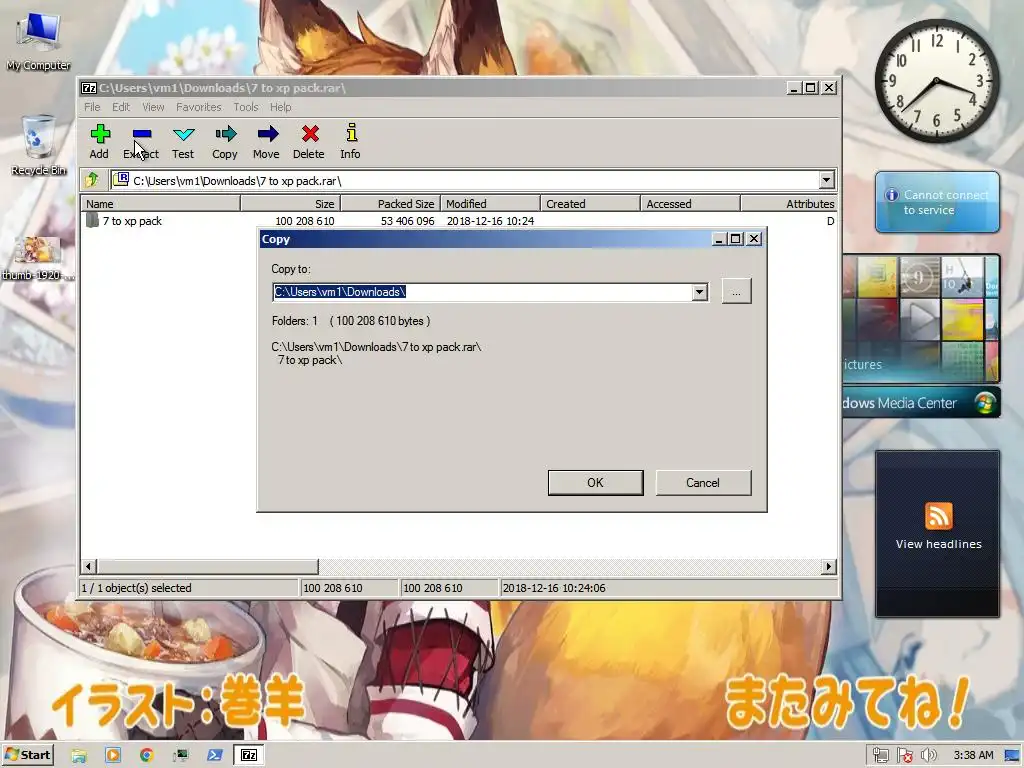
Task: Select the 7 to xp pack row name
Action: click(132, 221)
